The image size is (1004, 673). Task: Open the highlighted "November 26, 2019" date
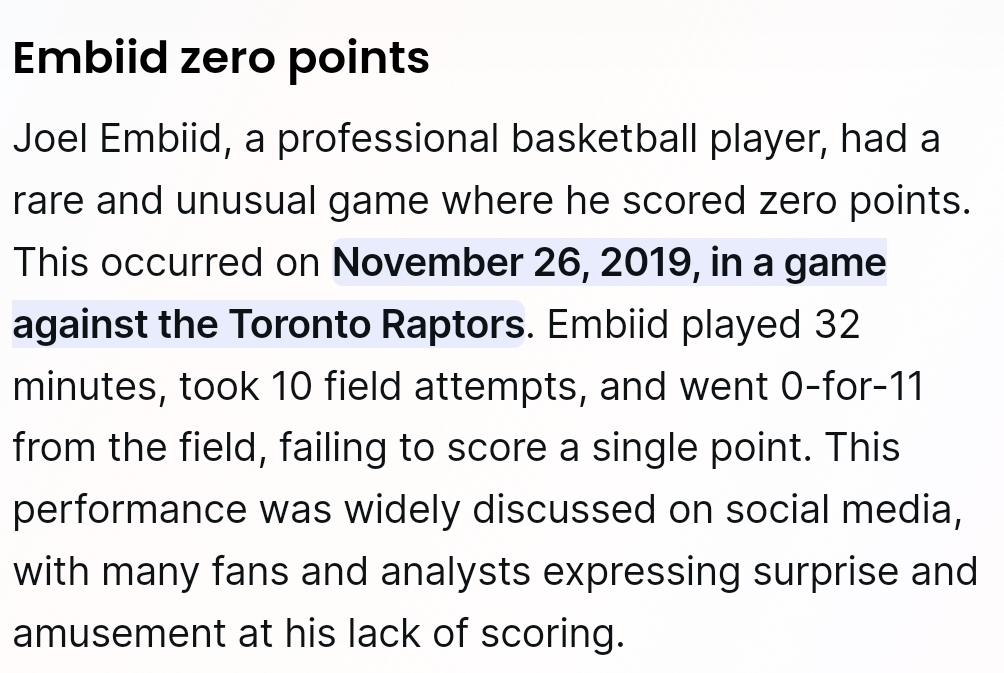pyautogui.click(x=509, y=263)
